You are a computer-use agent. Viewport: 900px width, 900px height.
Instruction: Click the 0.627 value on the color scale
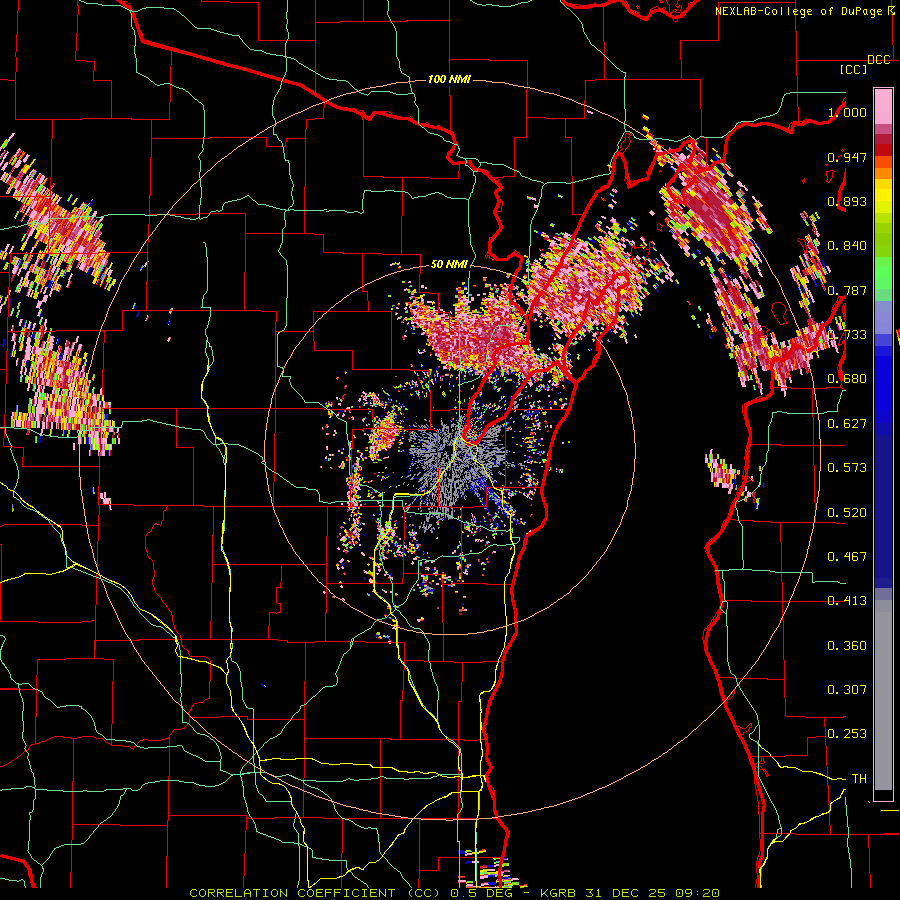point(847,424)
